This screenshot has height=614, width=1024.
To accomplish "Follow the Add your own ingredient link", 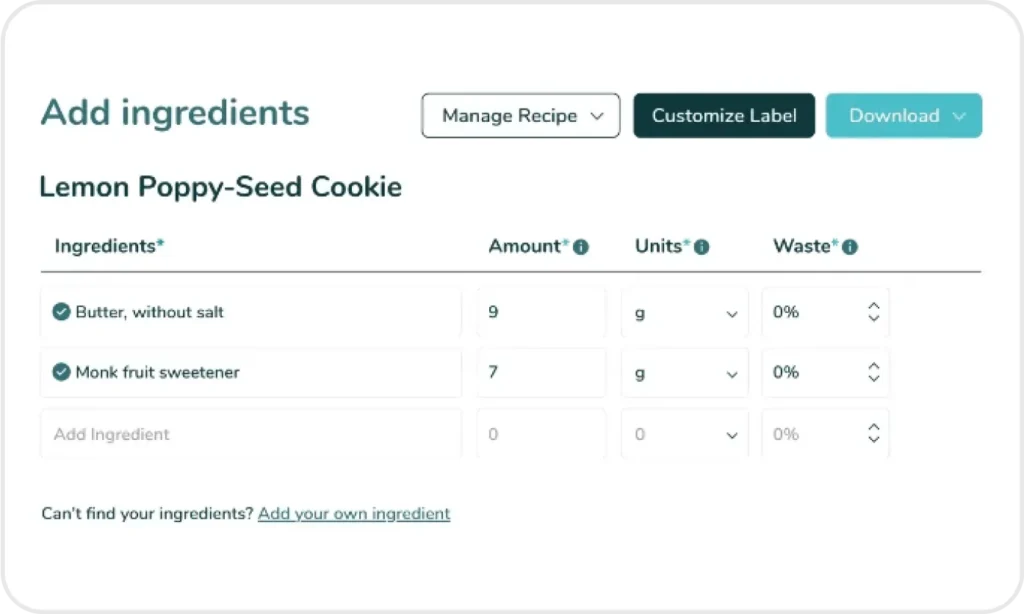I will pyautogui.click(x=354, y=514).
